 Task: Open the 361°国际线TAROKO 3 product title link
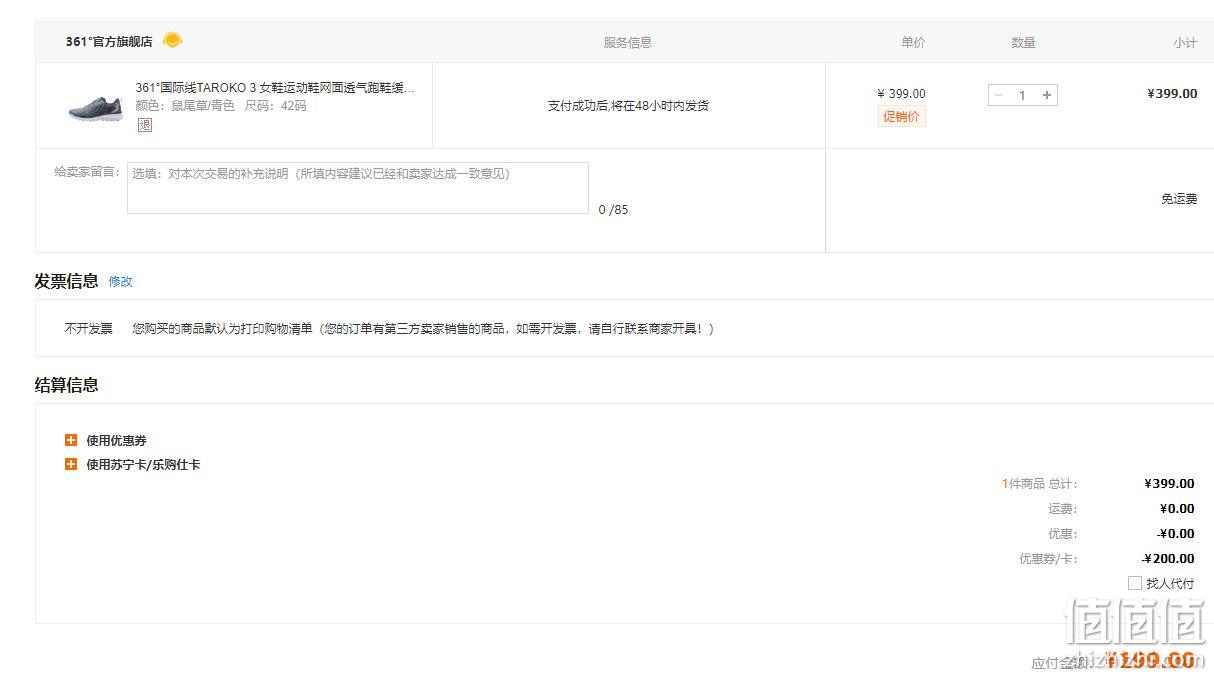(x=275, y=88)
